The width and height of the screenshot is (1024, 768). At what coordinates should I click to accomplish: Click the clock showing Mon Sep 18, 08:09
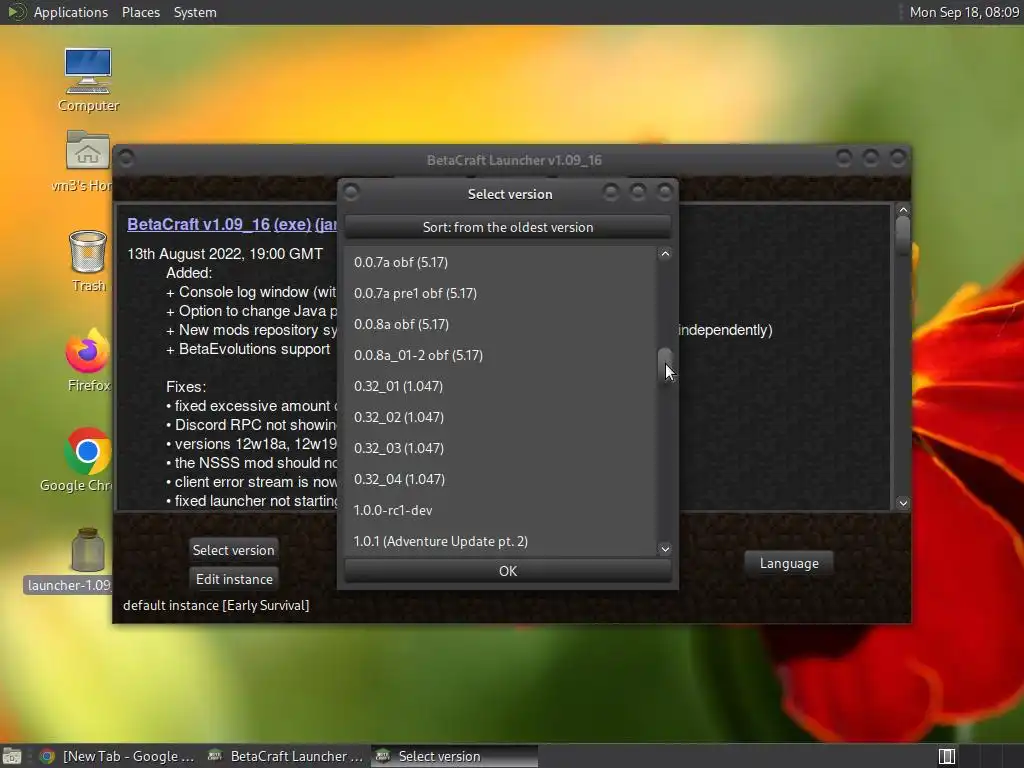(x=964, y=12)
